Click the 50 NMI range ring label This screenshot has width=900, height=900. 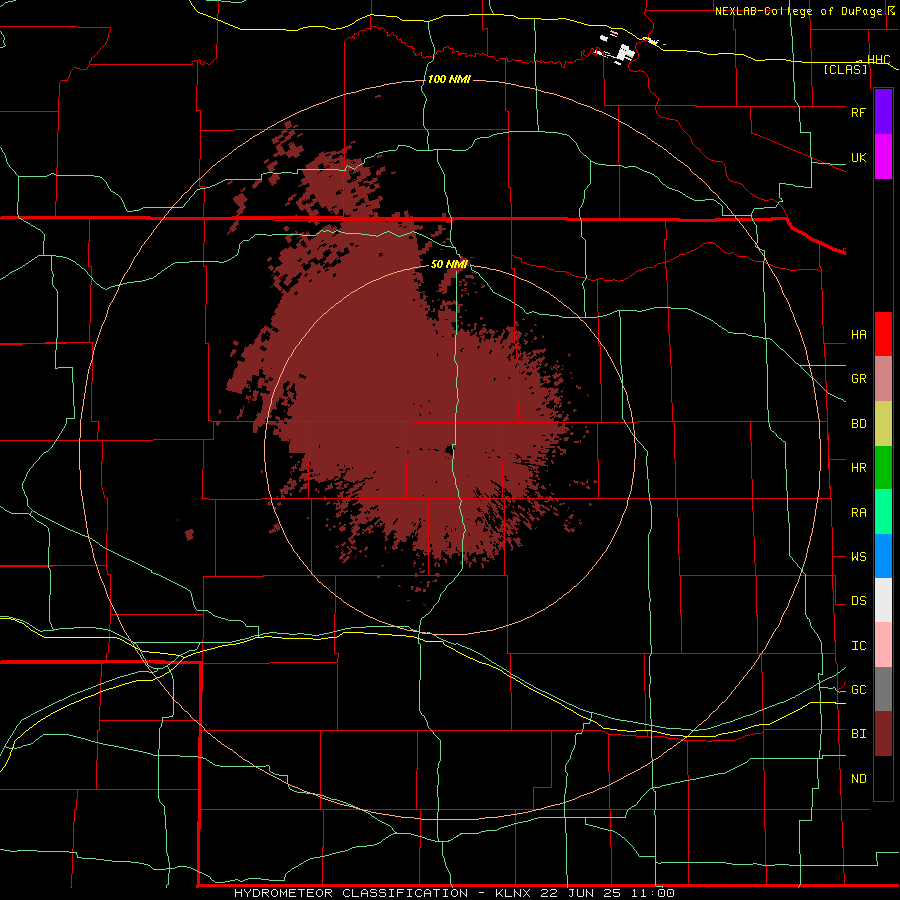click(x=449, y=264)
